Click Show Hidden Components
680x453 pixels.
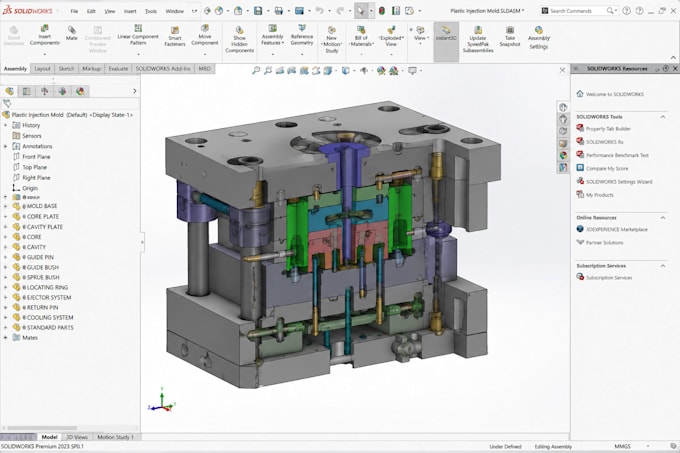click(239, 39)
